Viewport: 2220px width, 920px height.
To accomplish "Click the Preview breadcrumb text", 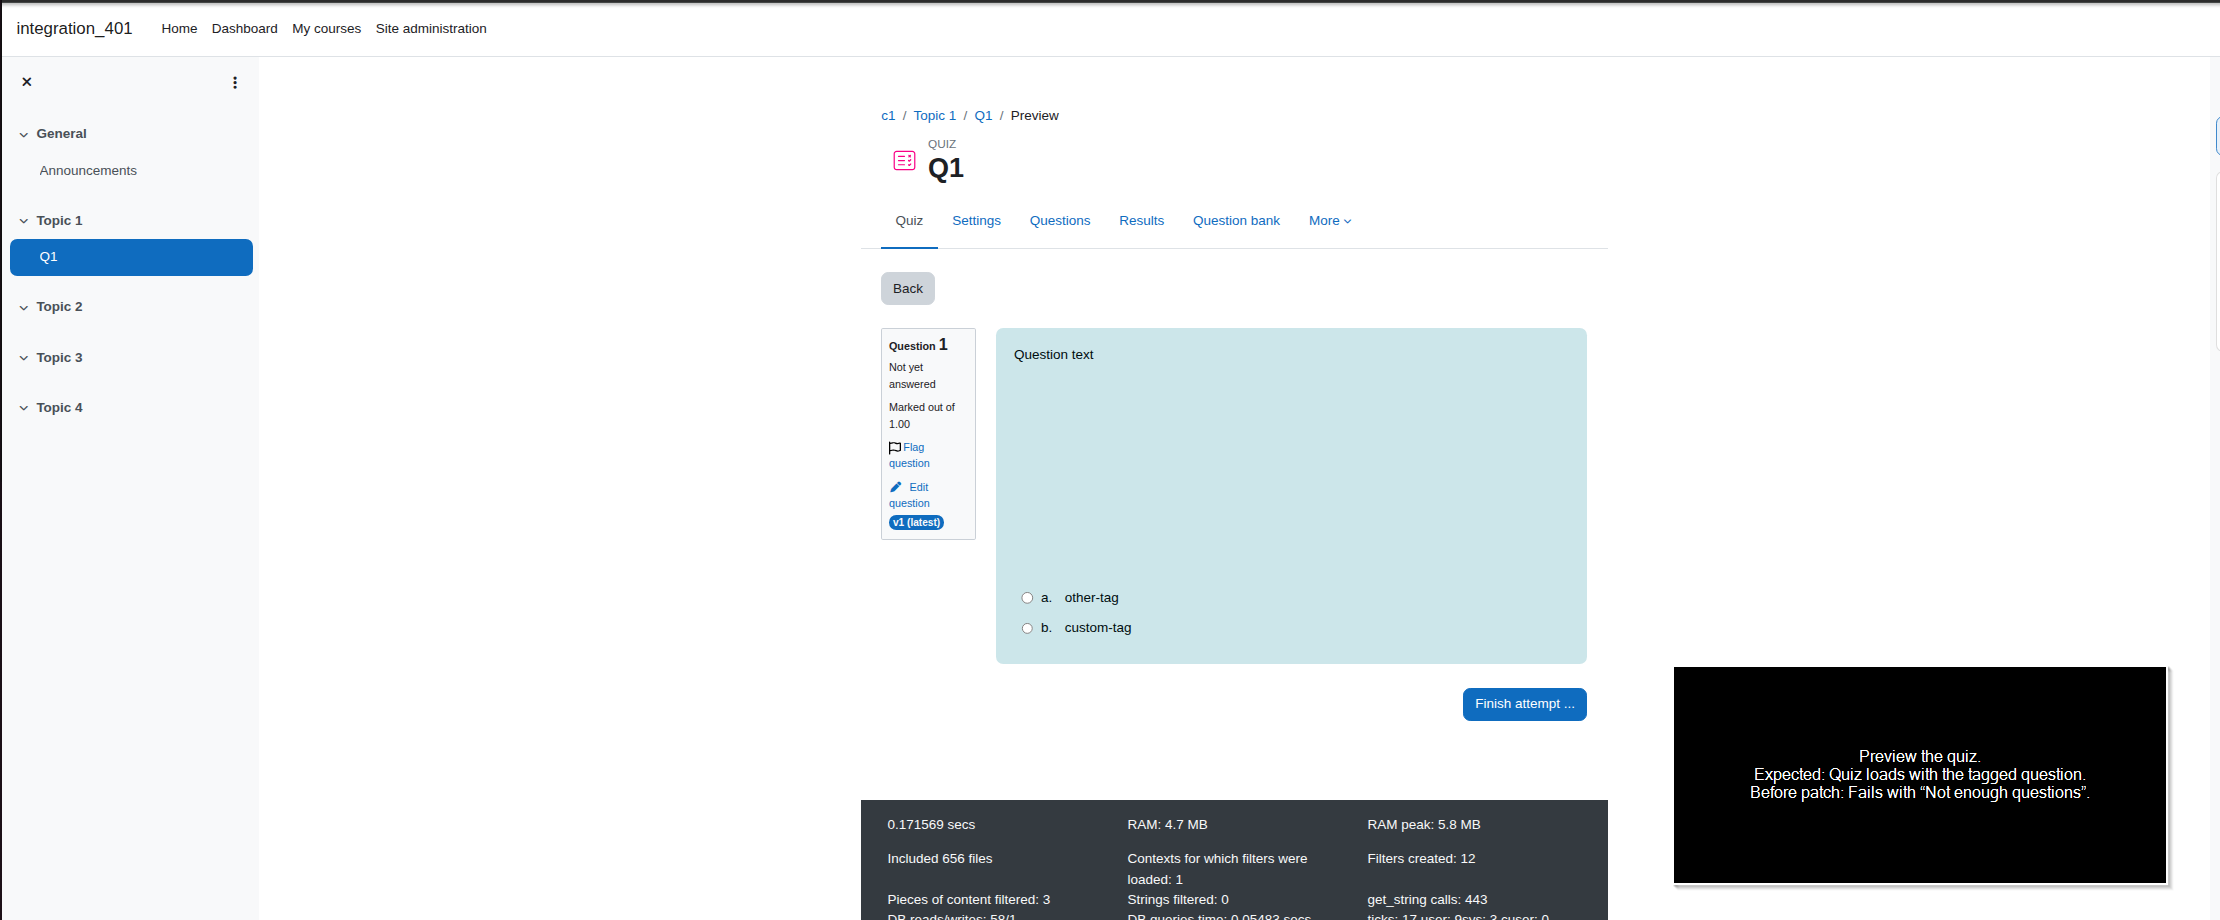I will point(1034,116).
